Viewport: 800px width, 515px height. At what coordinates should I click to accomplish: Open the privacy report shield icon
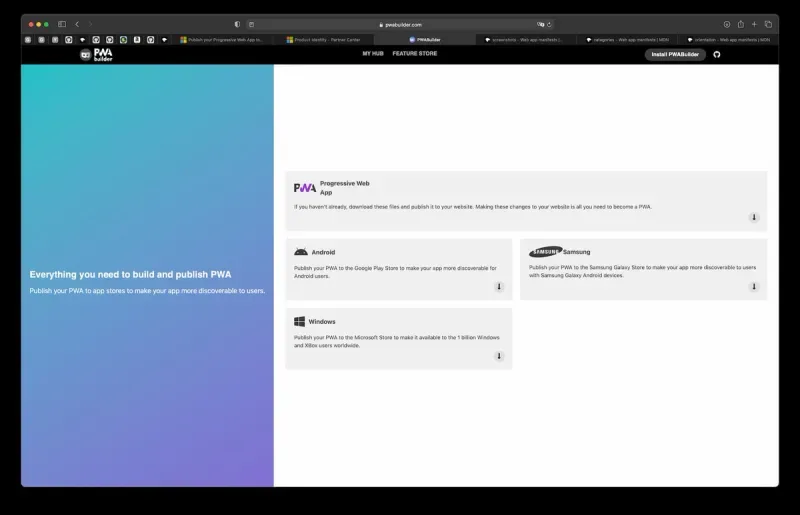[237, 24]
